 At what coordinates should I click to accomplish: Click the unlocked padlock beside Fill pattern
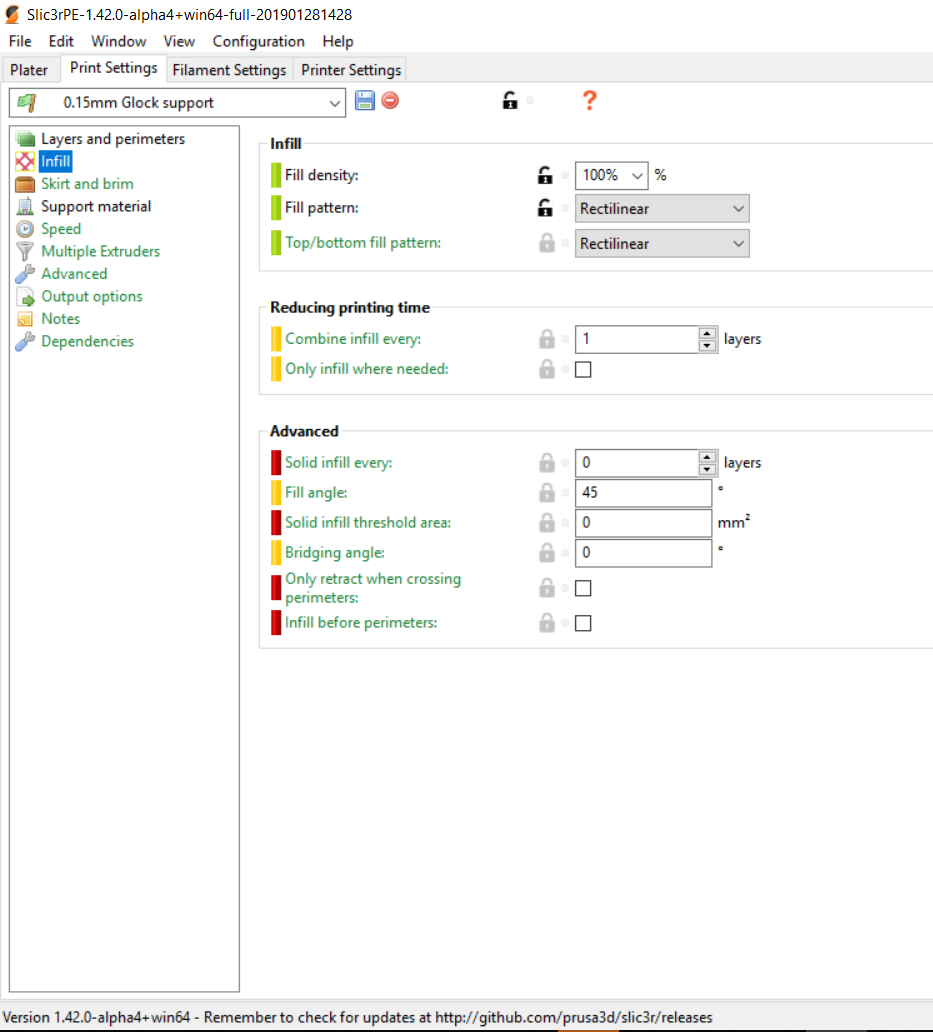click(x=545, y=209)
